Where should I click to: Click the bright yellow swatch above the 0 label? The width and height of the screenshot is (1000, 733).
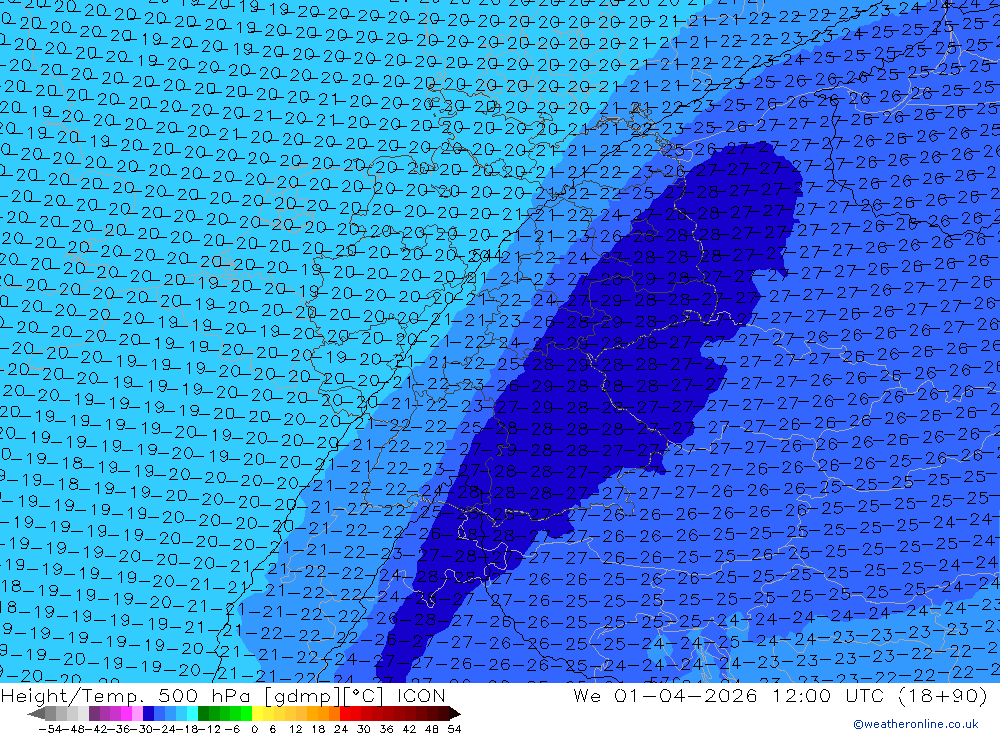pyautogui.click(x=257, y=713)
